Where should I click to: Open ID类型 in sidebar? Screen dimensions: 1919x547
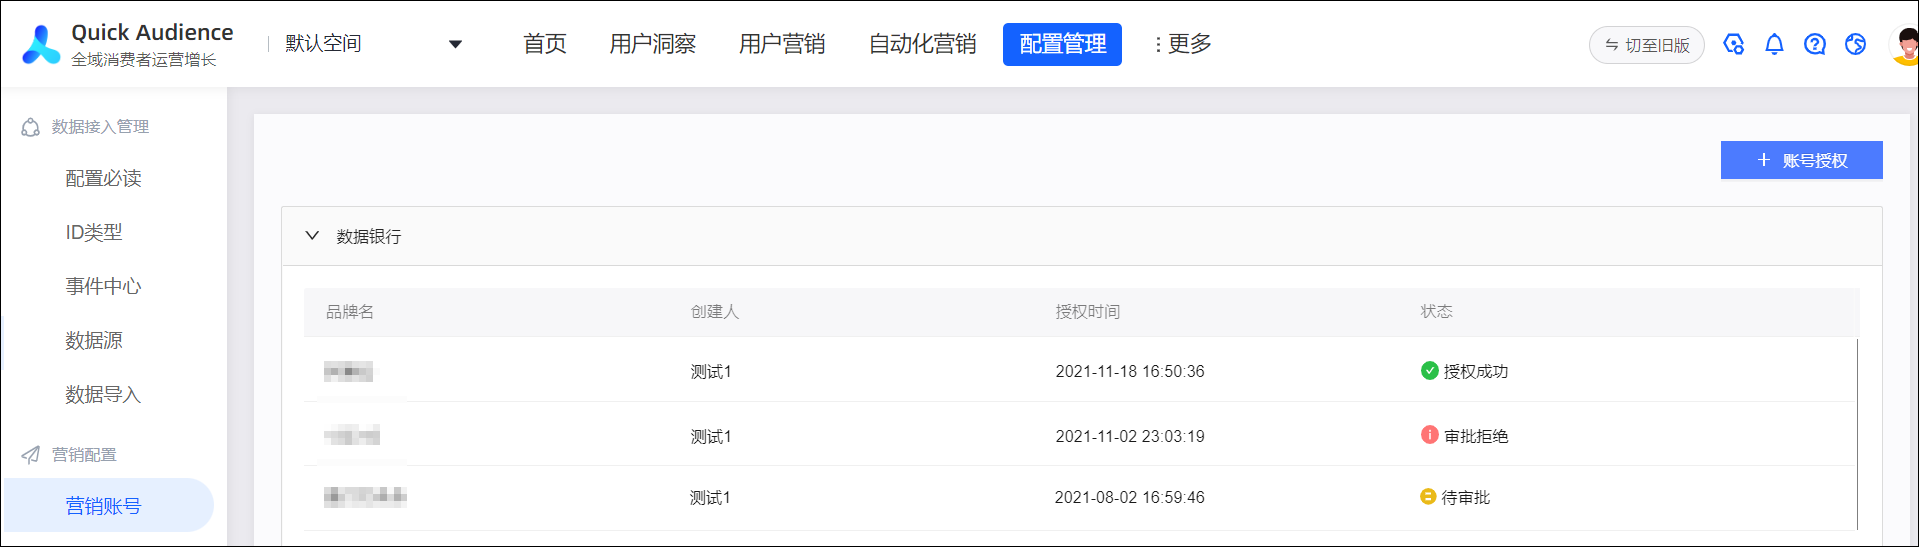[x=94, y=232]
